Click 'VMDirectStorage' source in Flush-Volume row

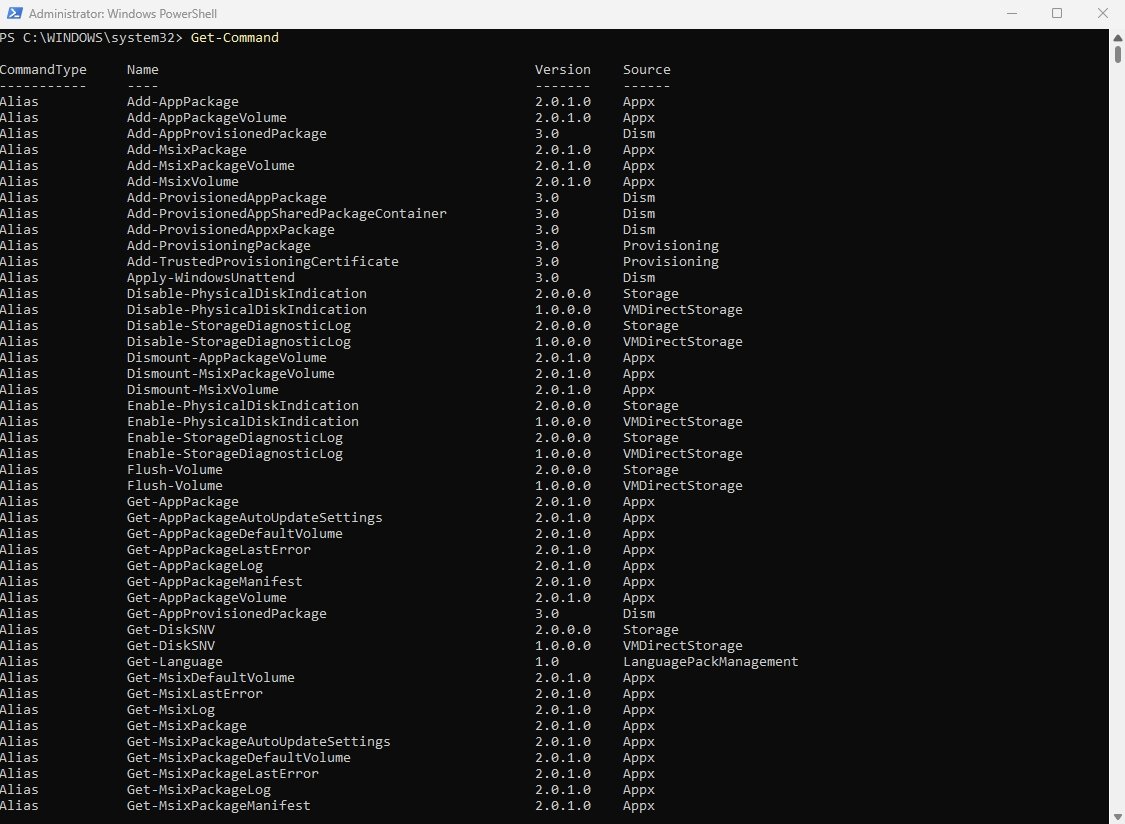pyautogui.click(x=682, y=486)
